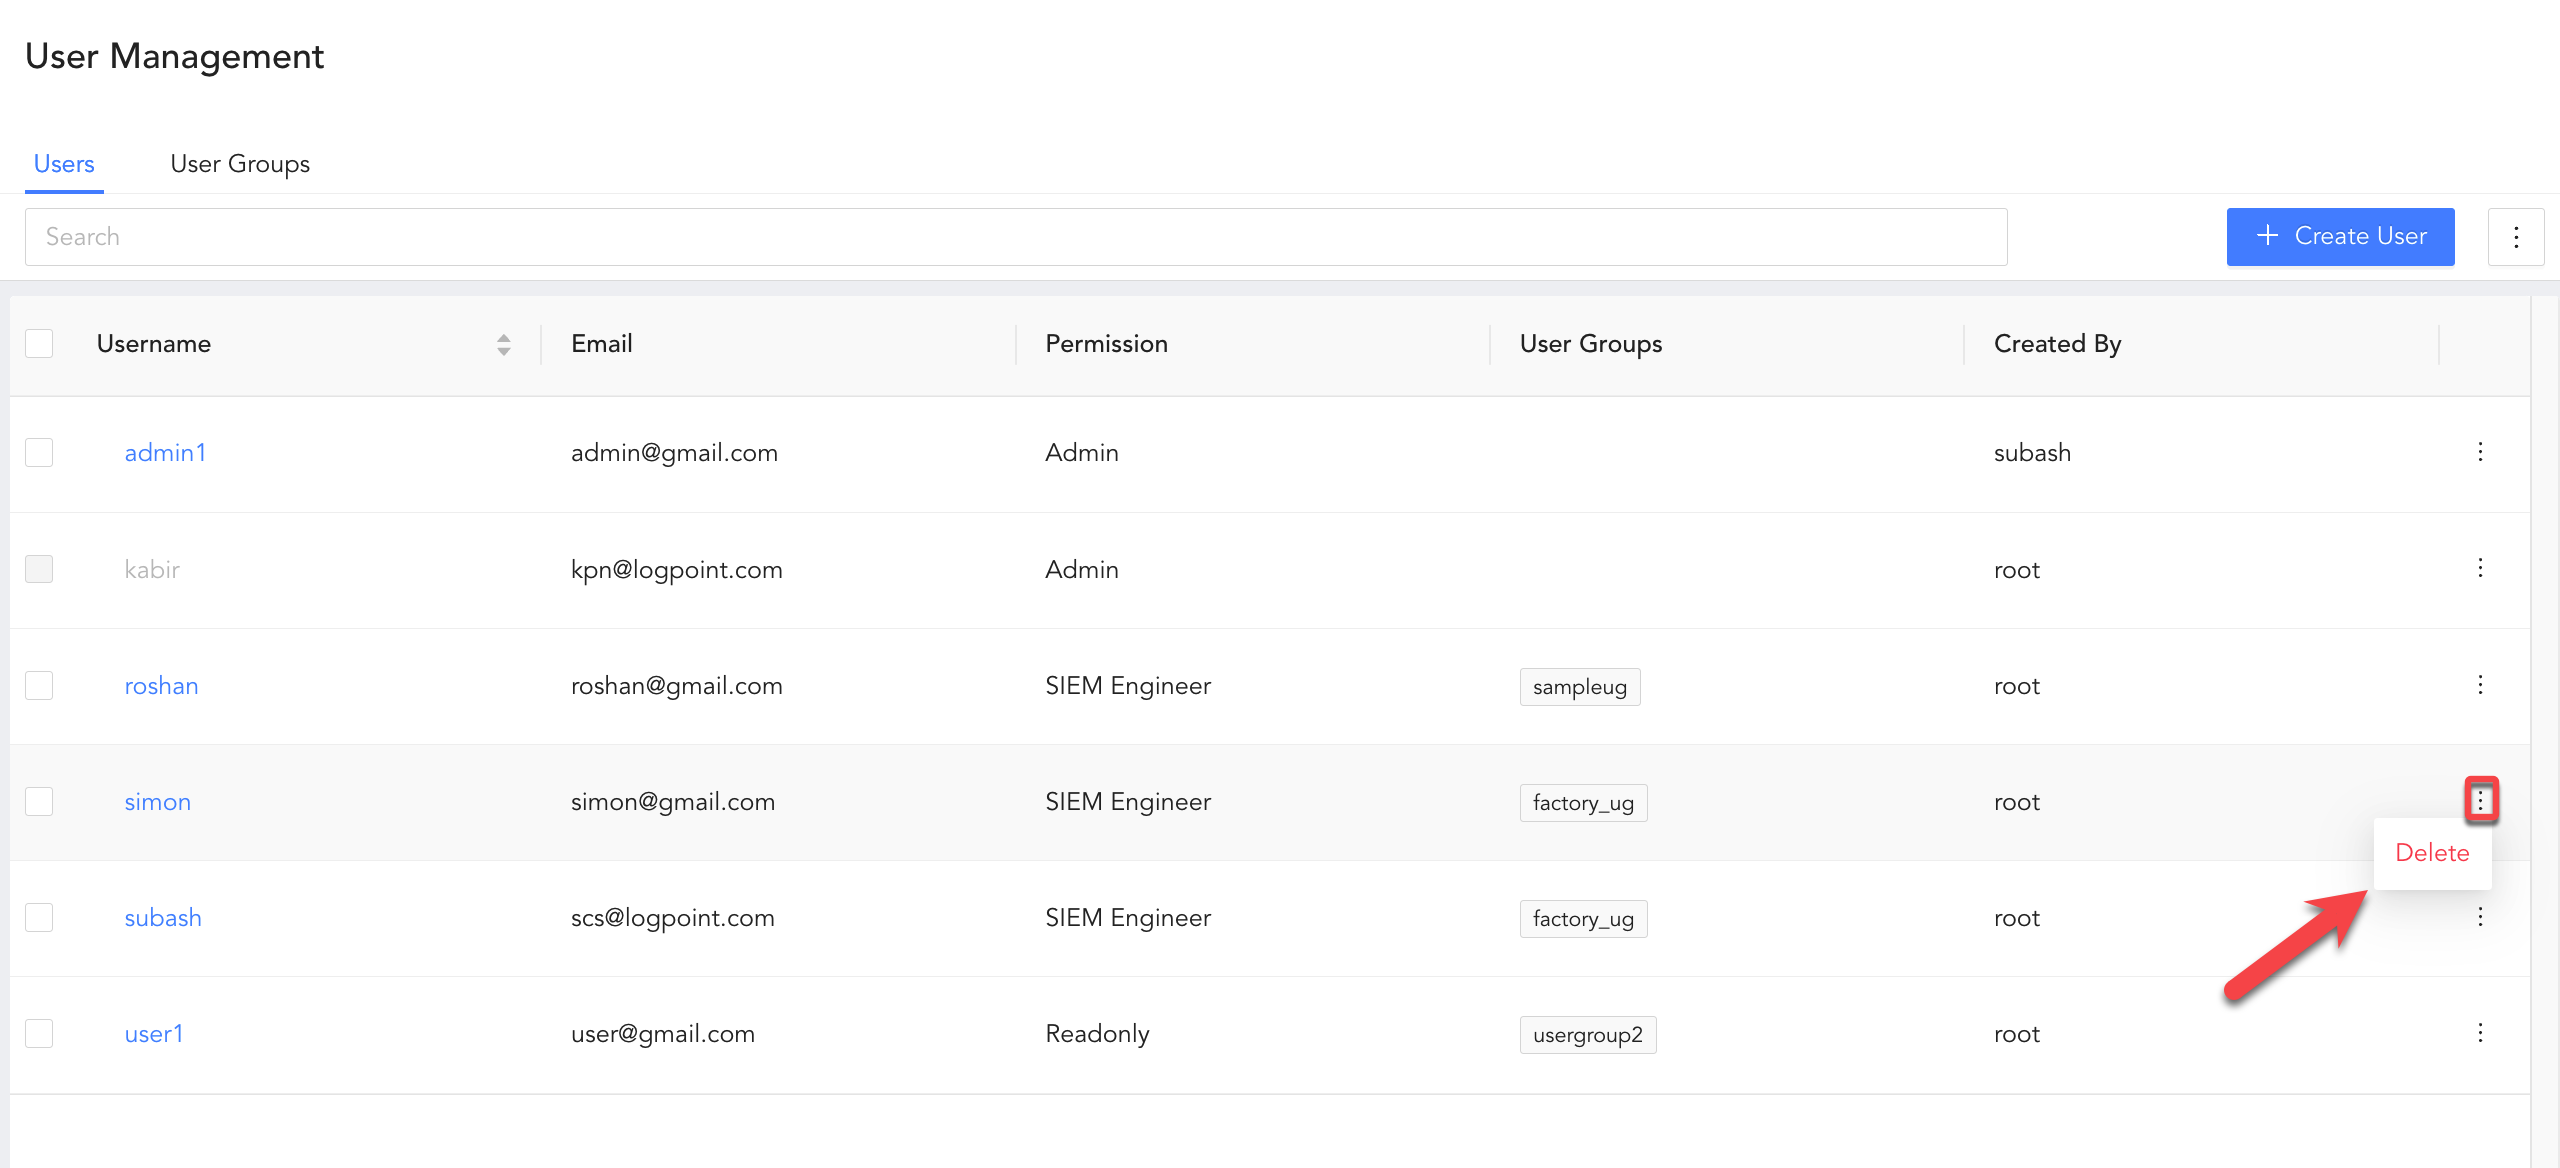The image size is (2560, 1168).
Task: Open the simon user link
Action: click(x=158, y=802)
